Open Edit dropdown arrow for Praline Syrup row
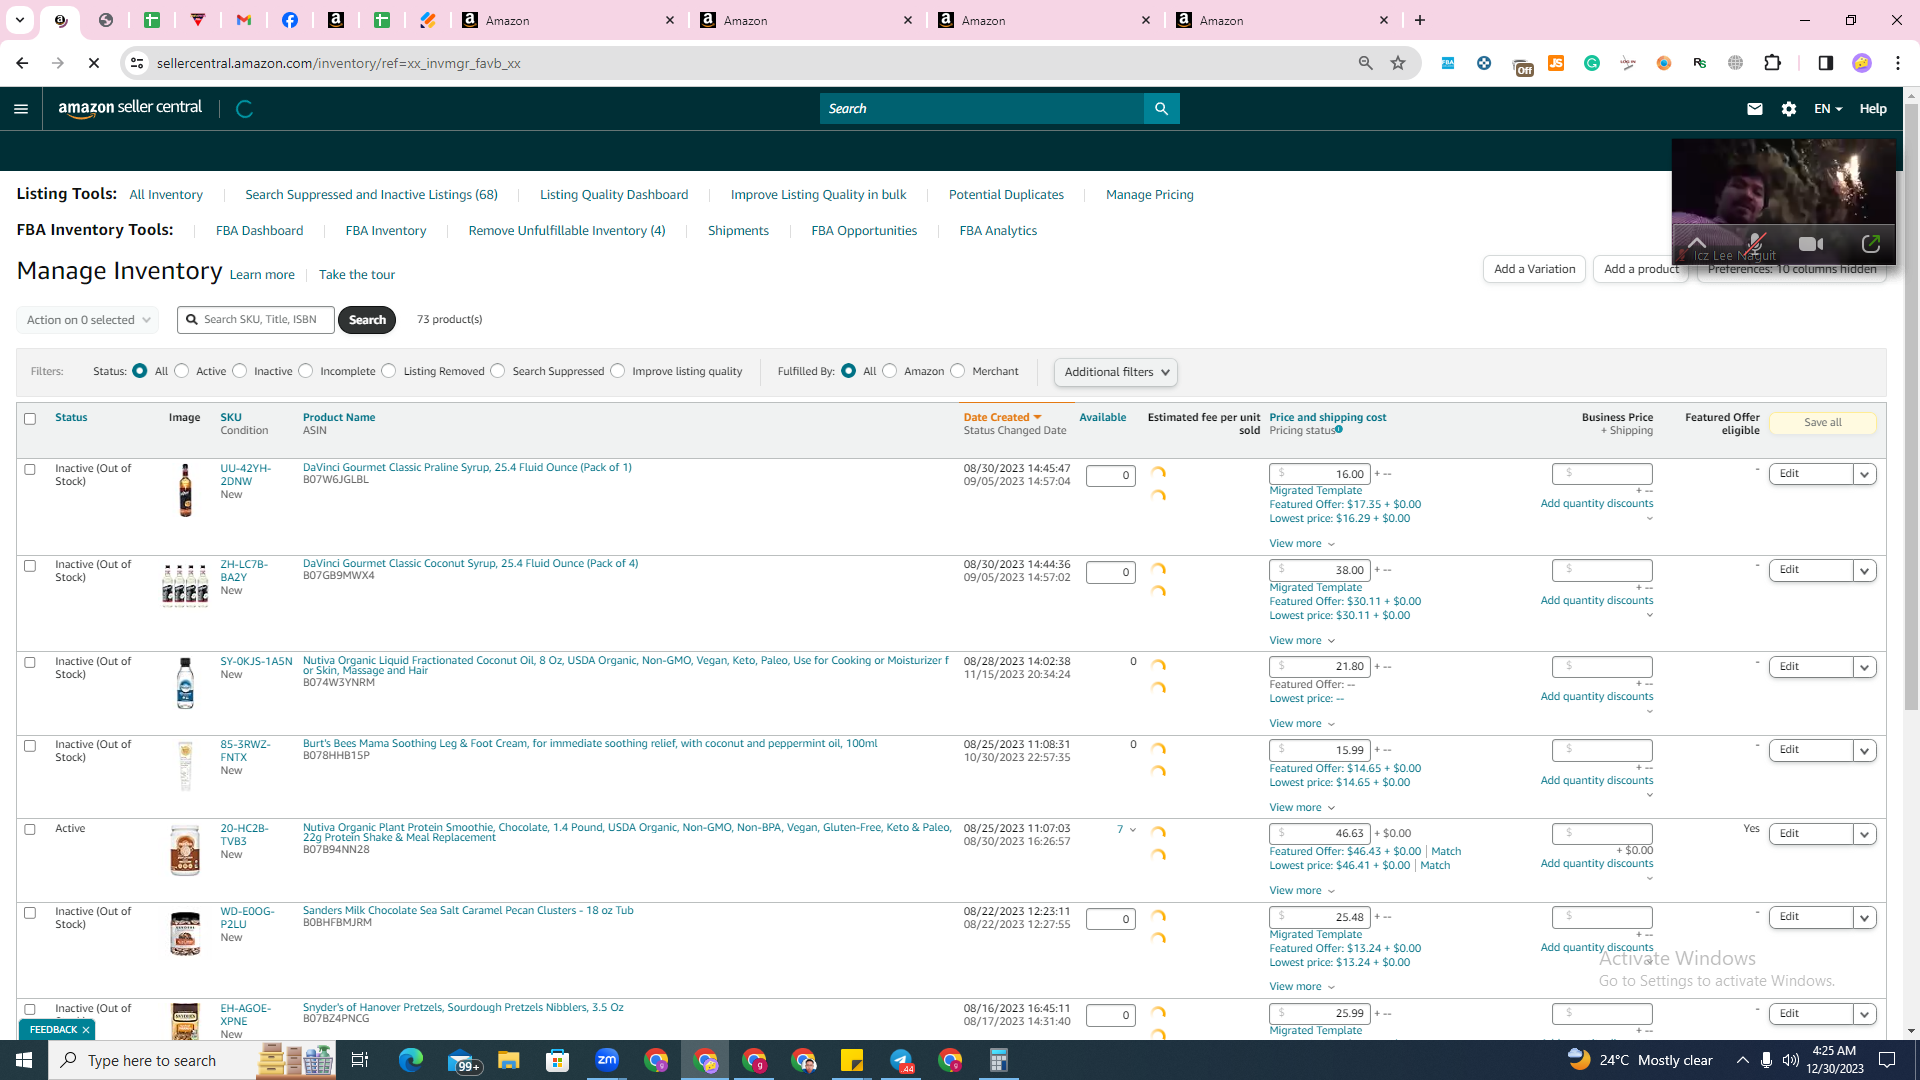The image size is (1920, 1080). coord(1865,474)
